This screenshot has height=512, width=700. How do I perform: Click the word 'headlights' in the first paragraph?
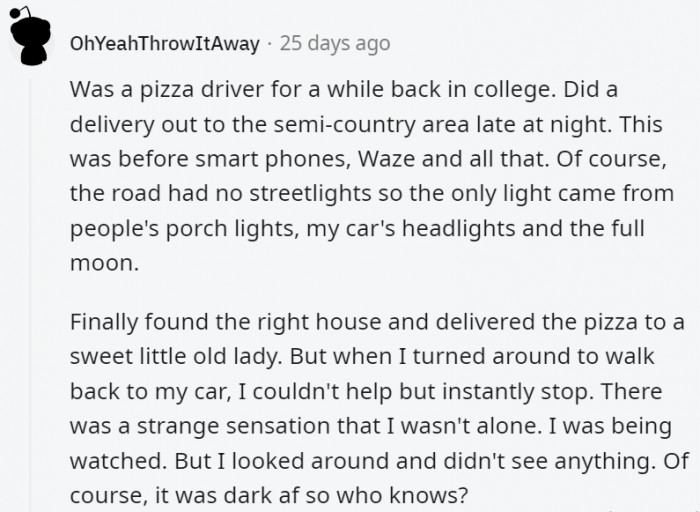pos(458,229)
